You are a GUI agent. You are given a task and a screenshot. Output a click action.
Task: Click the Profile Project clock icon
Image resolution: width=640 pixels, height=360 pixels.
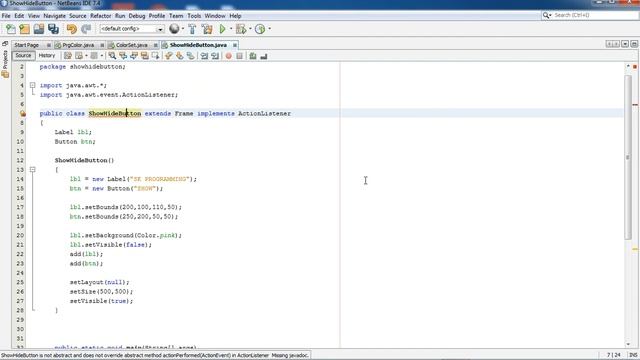[260, 29]
